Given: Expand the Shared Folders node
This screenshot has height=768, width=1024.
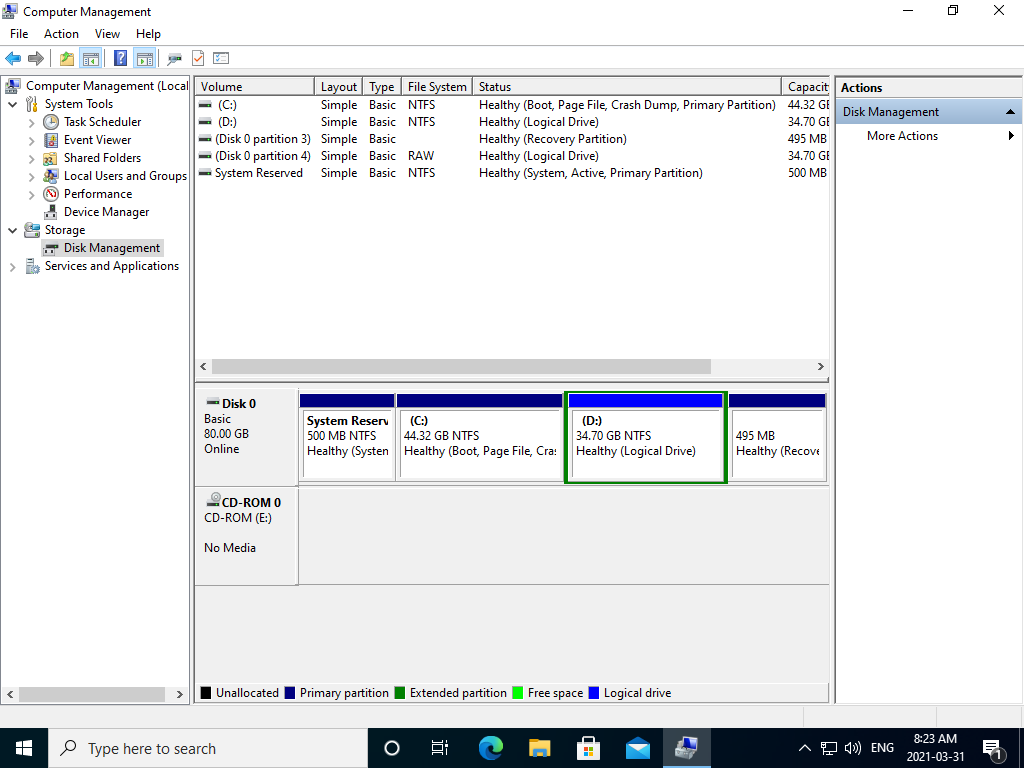Looking at the screenshot, I should point(31,158).
